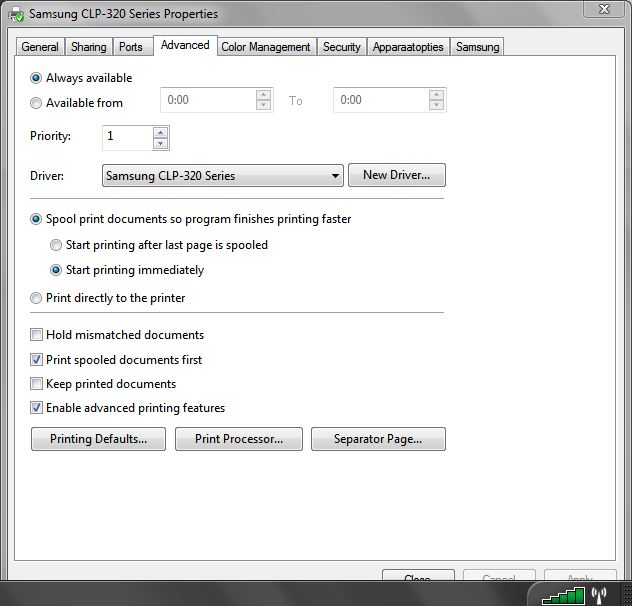This screenshot has height=606, width=632.
Task: Open the Apparaatopties tab
Action: (408, 47)
